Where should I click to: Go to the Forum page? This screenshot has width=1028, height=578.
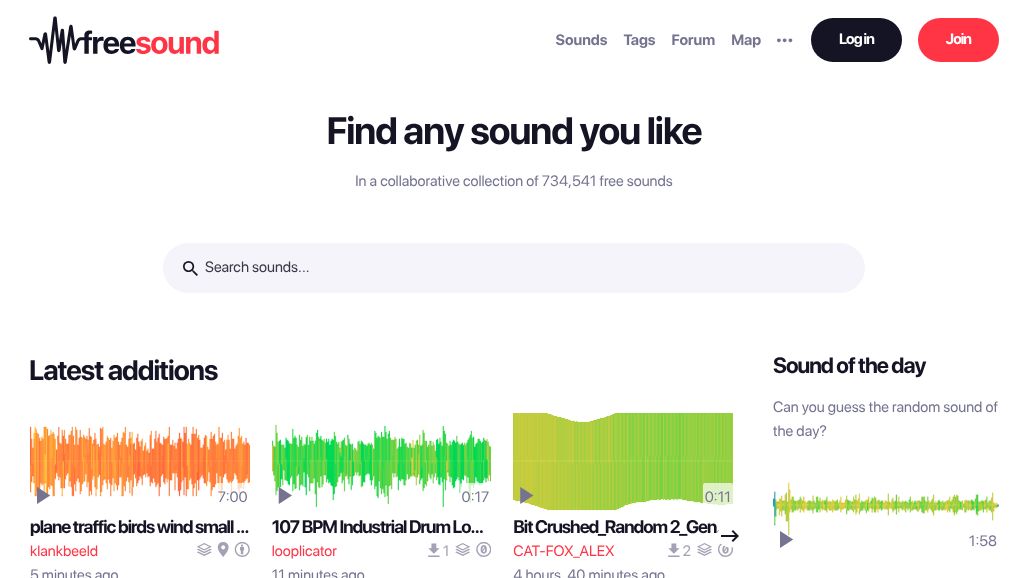click(x=693, y=40)
